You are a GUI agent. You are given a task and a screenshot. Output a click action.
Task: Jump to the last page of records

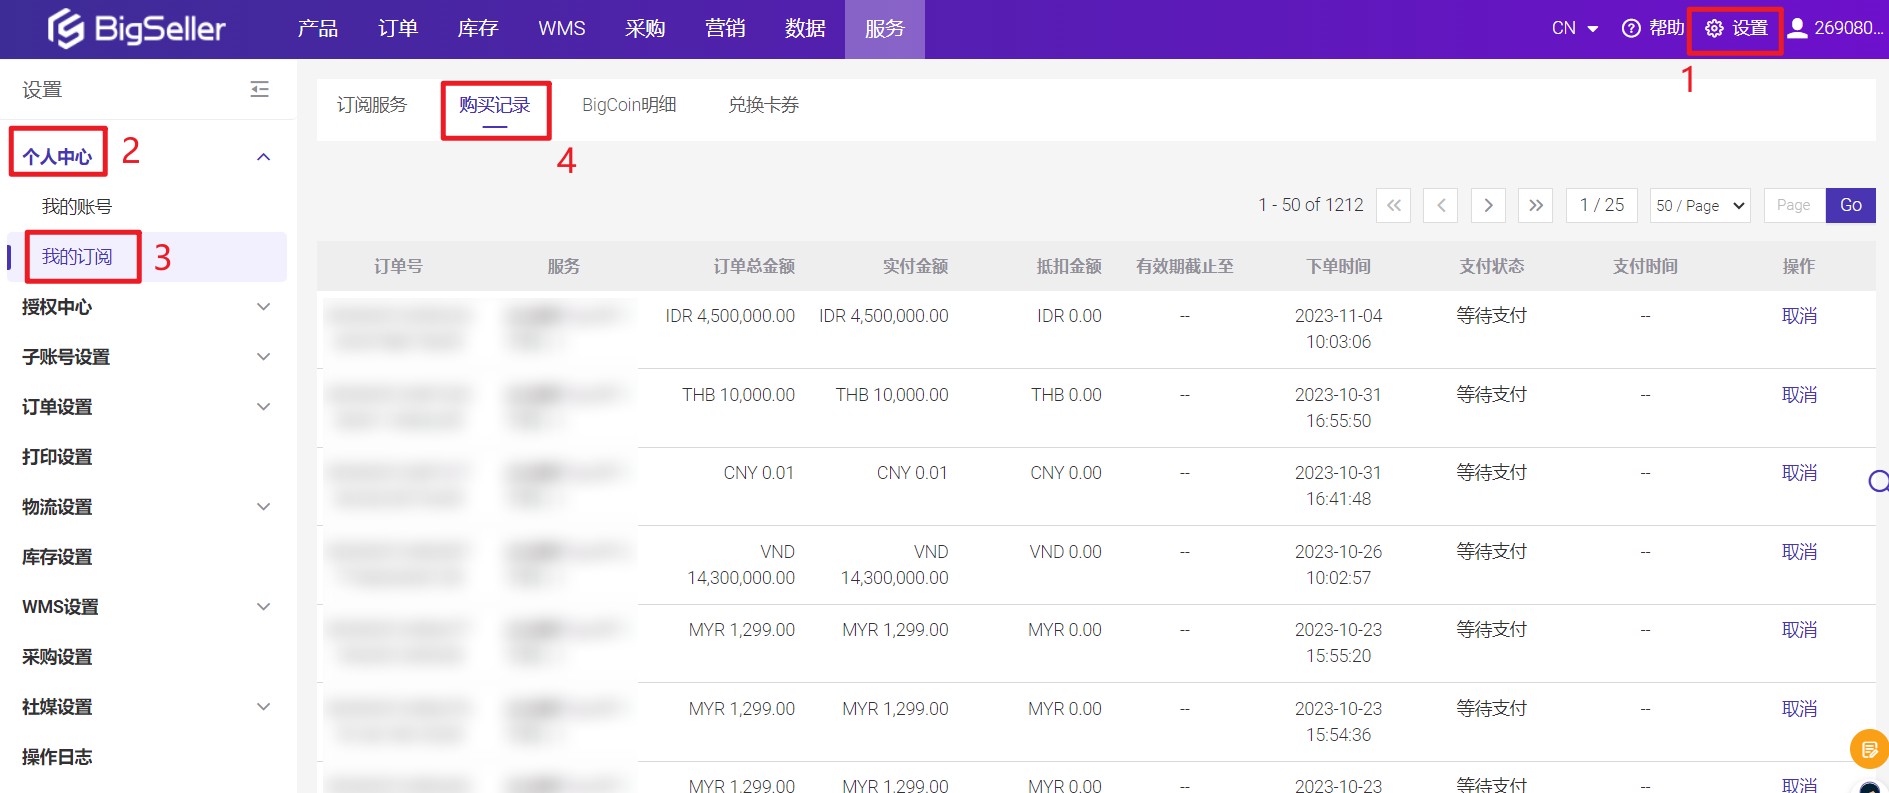coord(1535,205)
